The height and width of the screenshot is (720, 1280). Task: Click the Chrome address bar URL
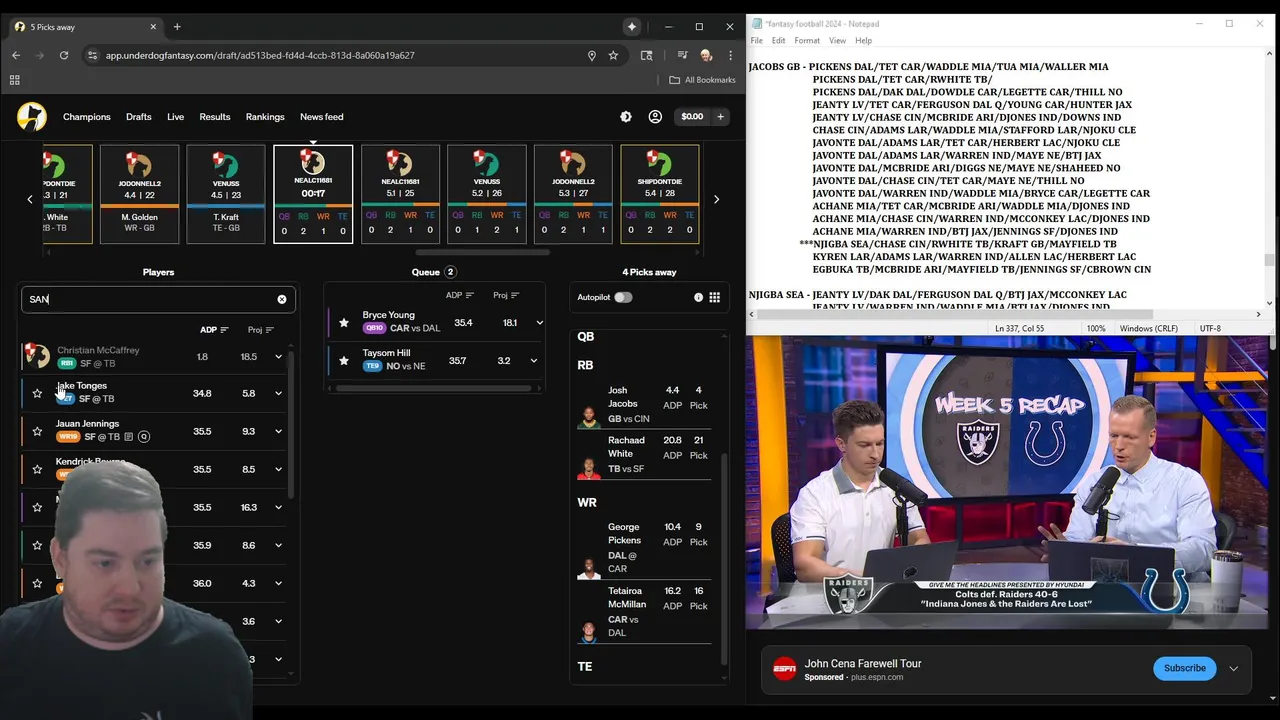click(x=260, y=55)
